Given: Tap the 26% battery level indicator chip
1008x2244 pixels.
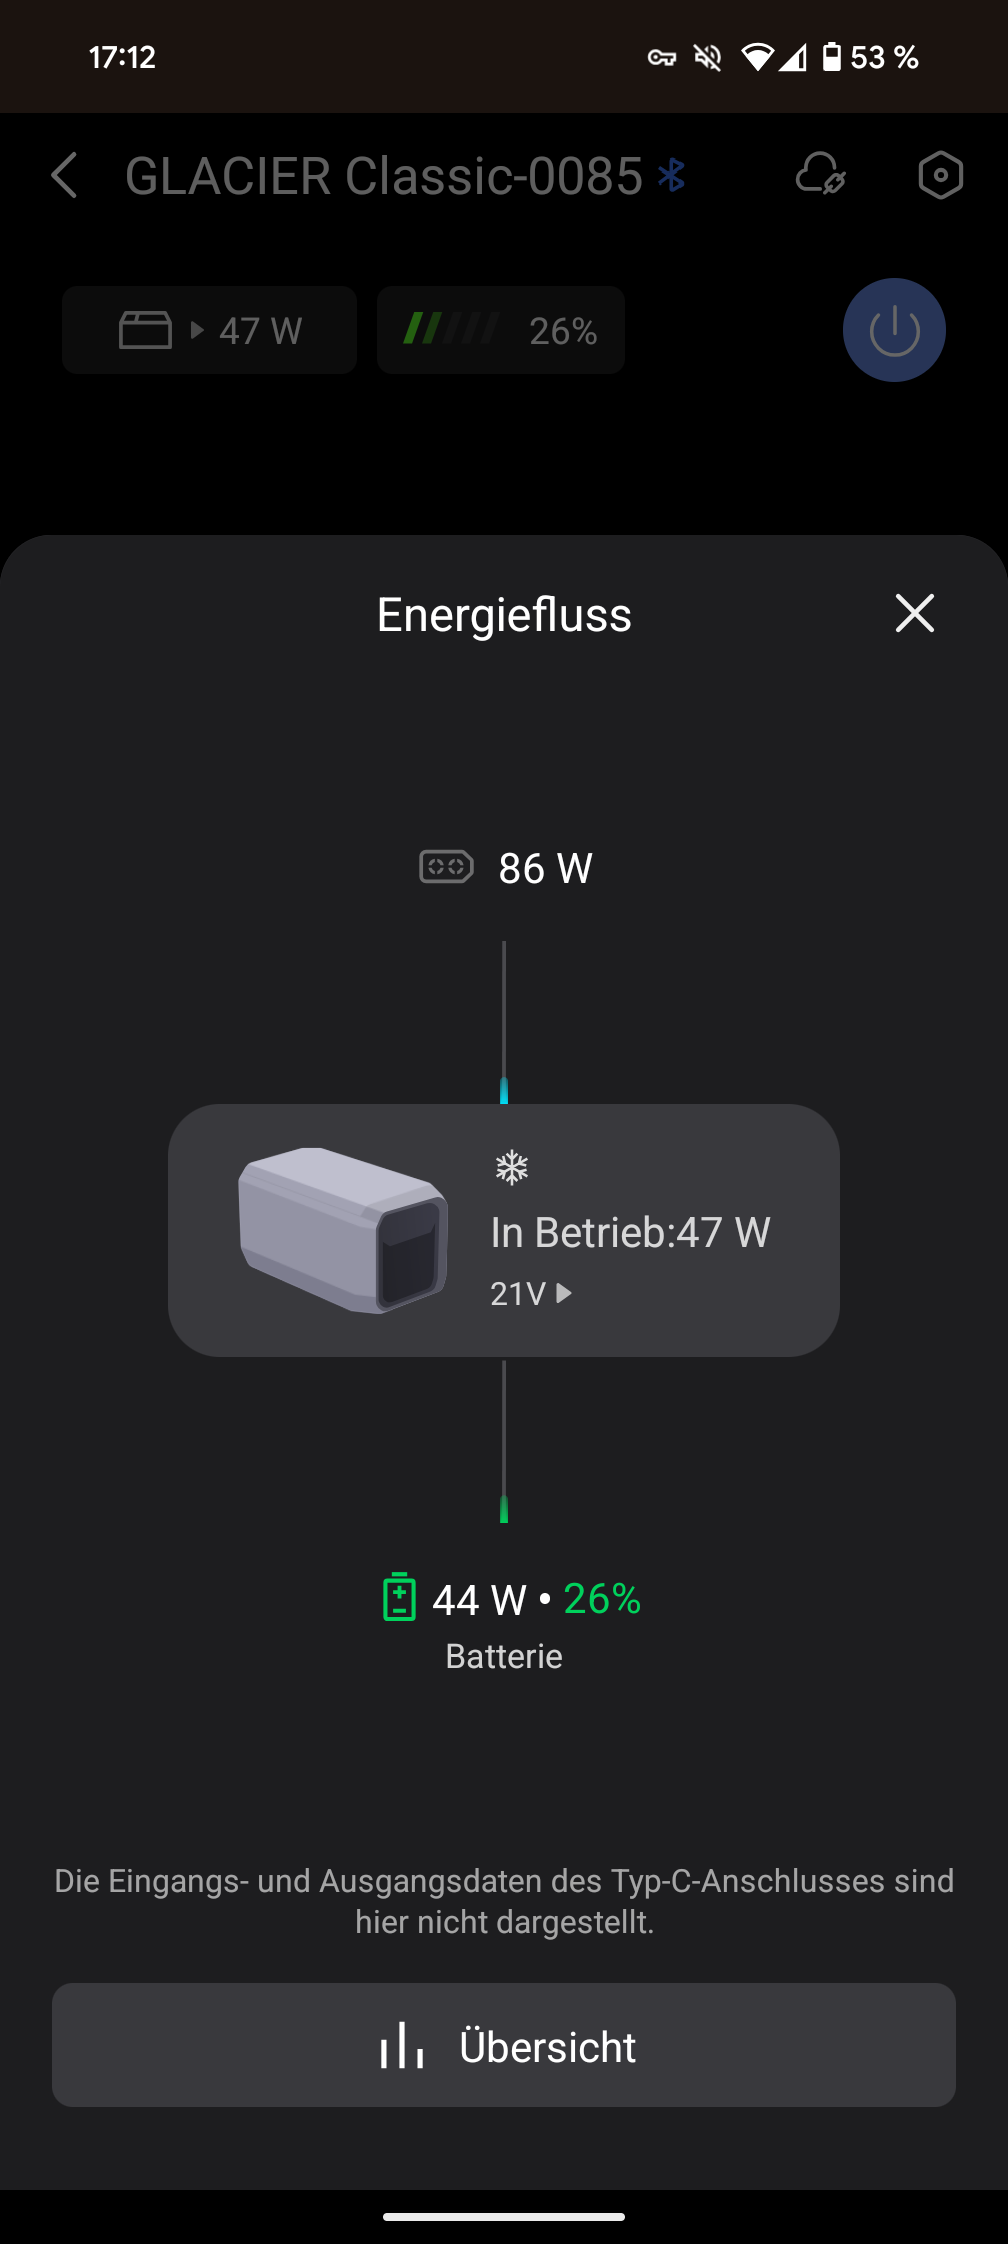Looking at the screenshot, I should 501,330.
